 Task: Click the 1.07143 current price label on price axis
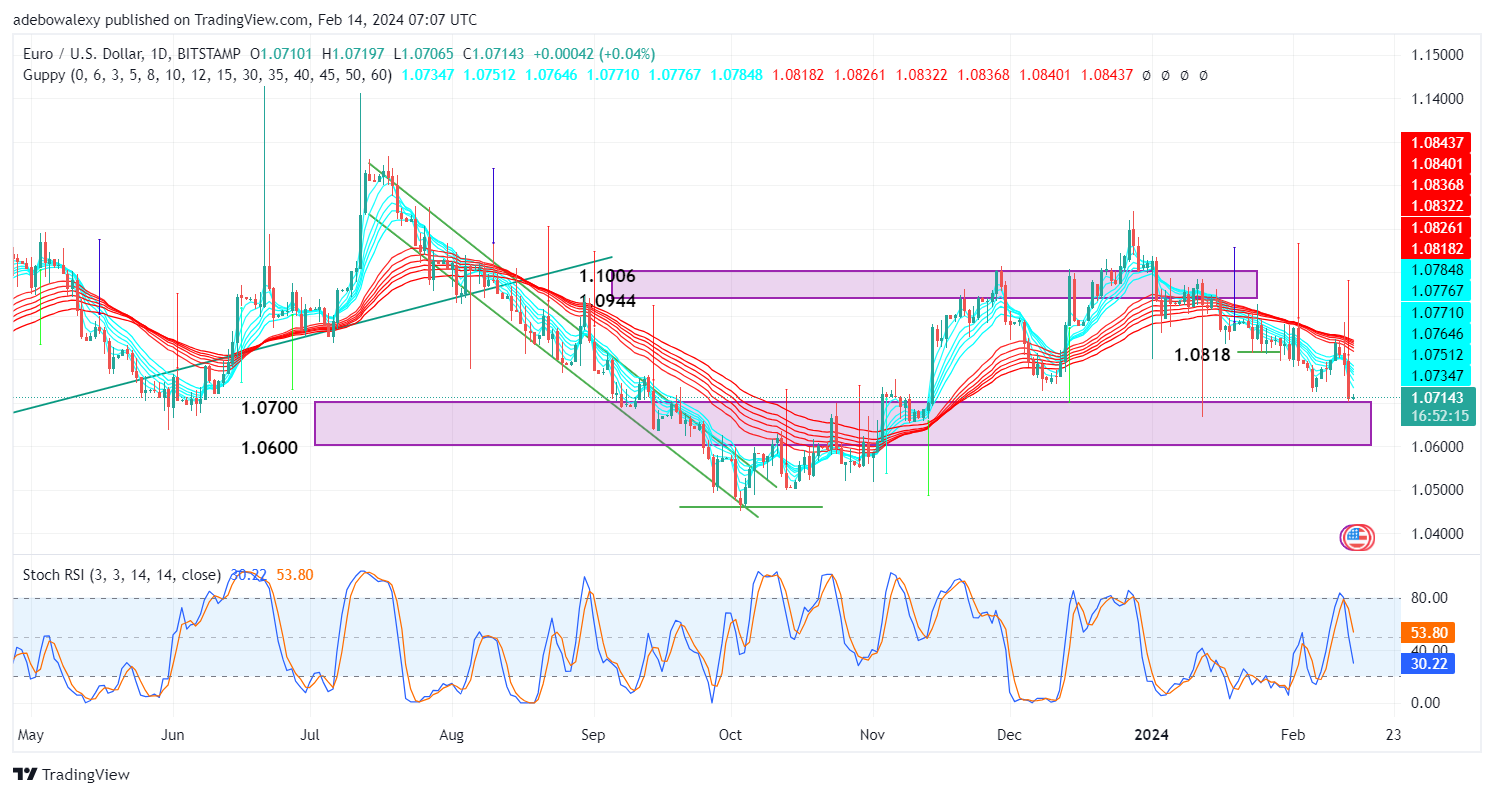1438,398
